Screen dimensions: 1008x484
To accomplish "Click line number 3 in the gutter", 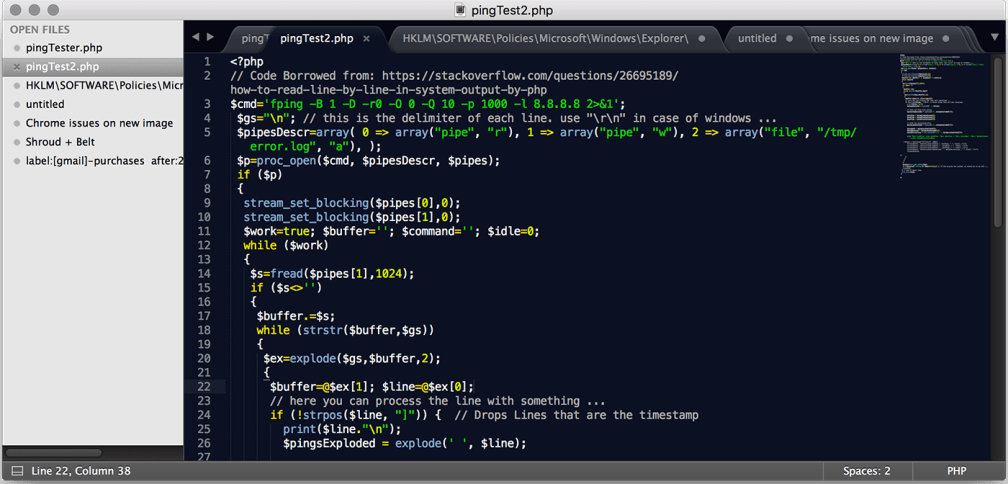I will [x=207, y=104].
